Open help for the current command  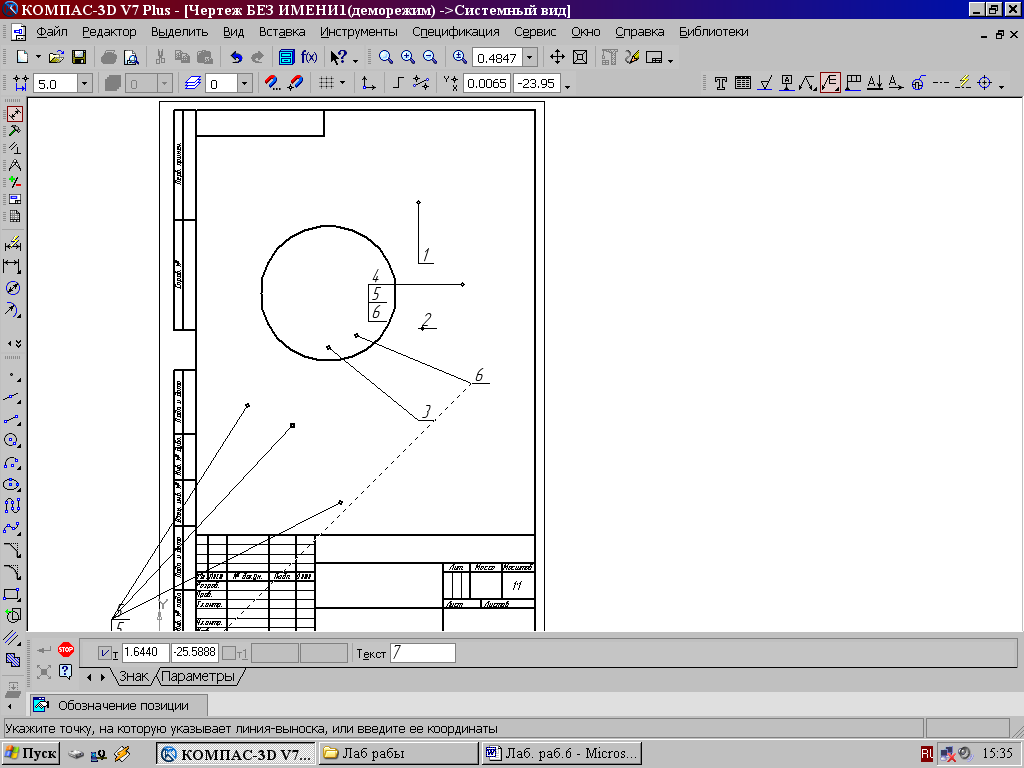[65, 671]
